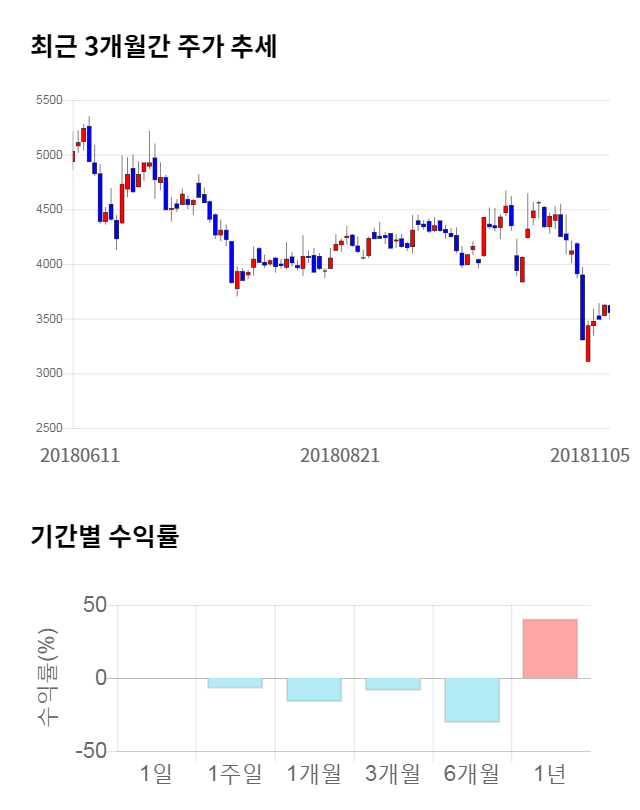Click the 20180611 start date label
This screenshot has width=640, height=810.
80,455
